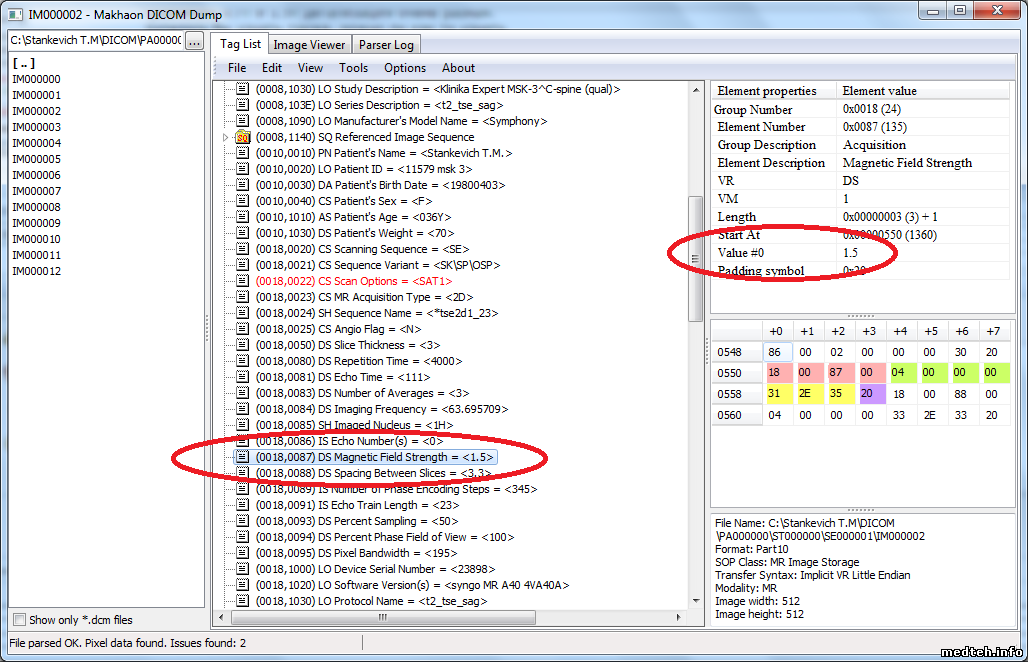1028x662 pixels.
Task: Click the tag icon next to Magnetic Field Strength
Action: (x=242, y=457)
